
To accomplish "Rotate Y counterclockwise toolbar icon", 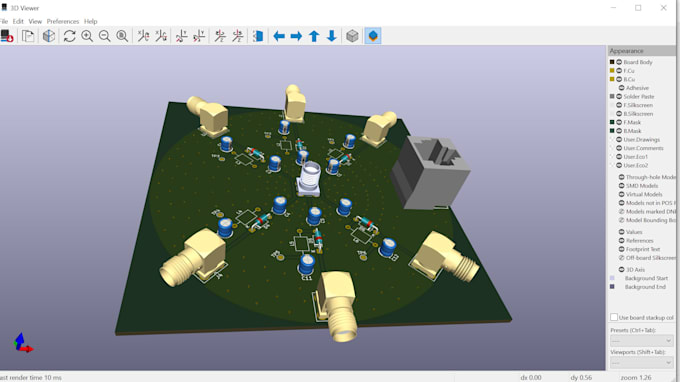I will [x=199, y=36].
